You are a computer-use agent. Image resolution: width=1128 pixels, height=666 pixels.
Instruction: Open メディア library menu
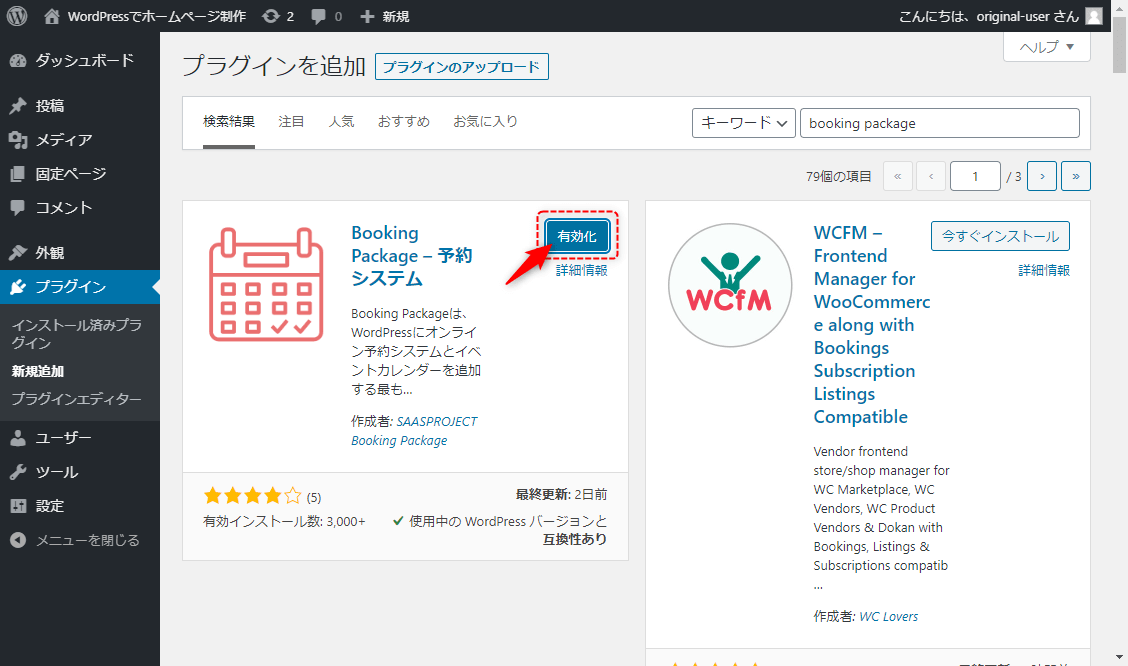[x=80, y=140]
